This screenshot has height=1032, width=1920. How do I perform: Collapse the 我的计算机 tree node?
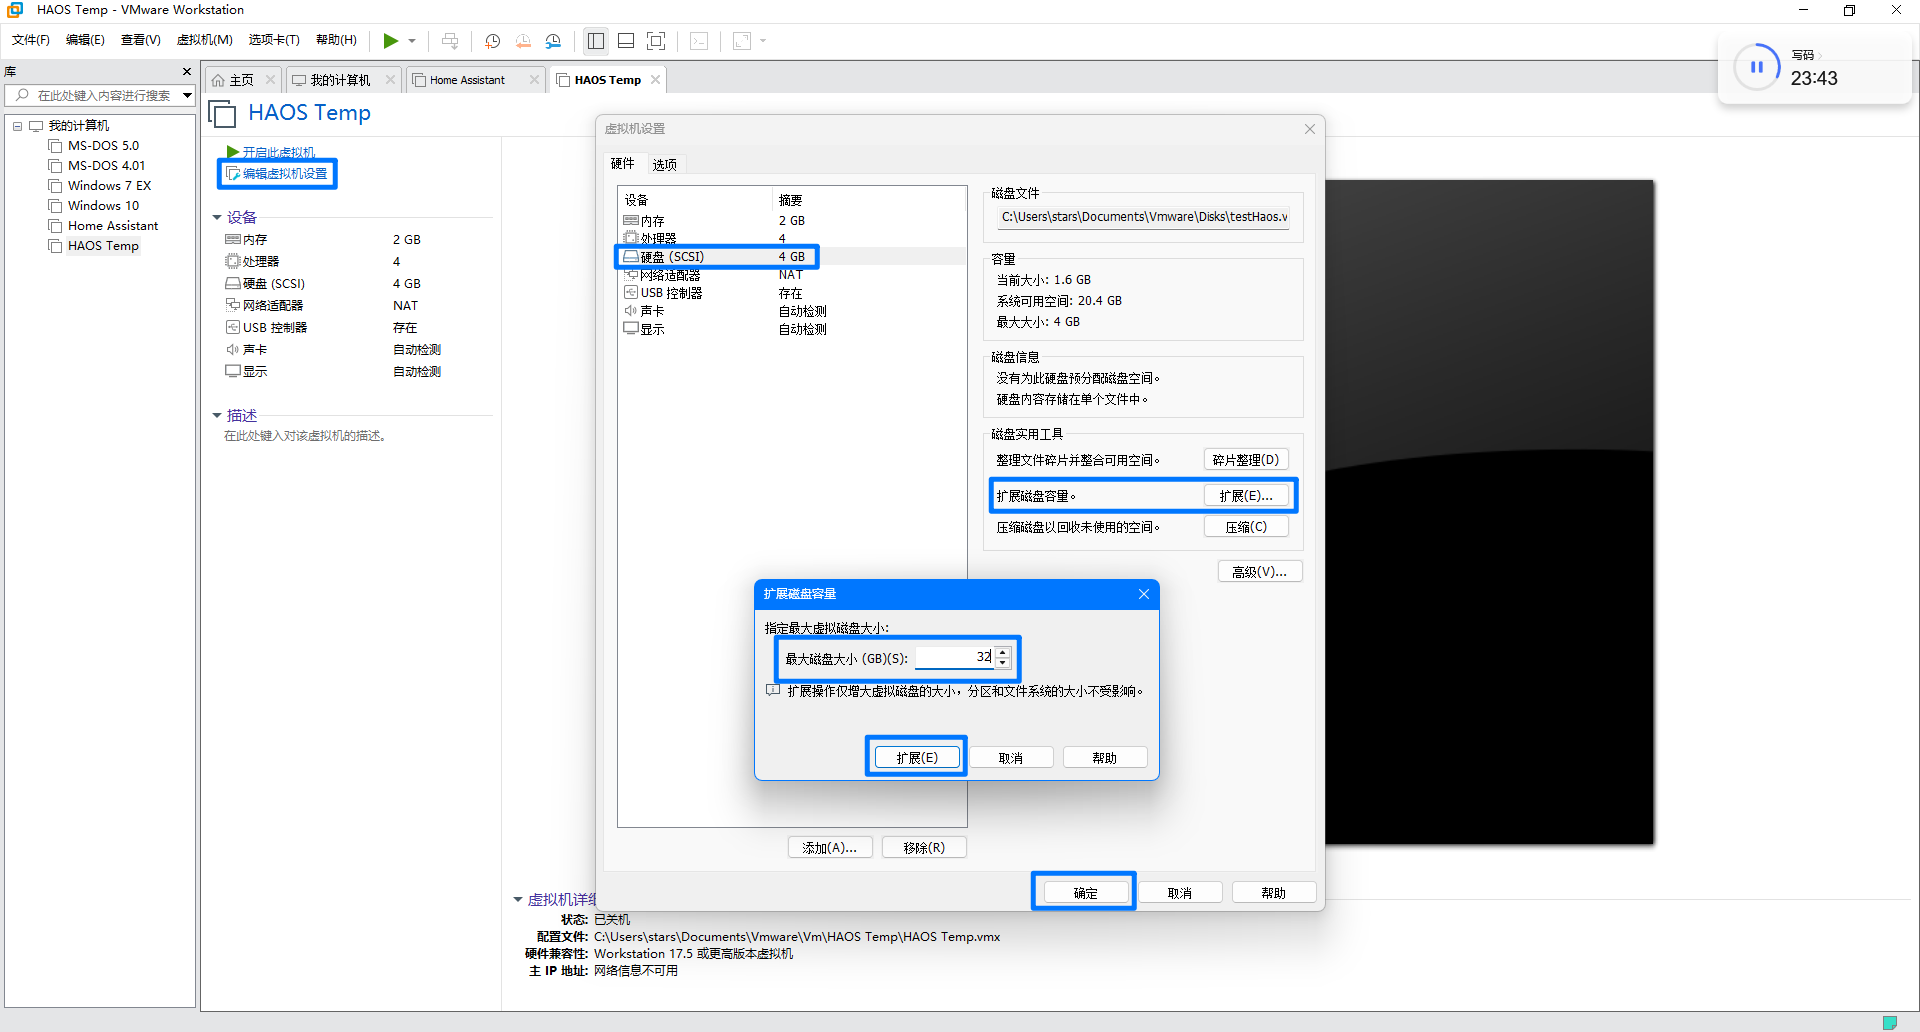(17, 126)
